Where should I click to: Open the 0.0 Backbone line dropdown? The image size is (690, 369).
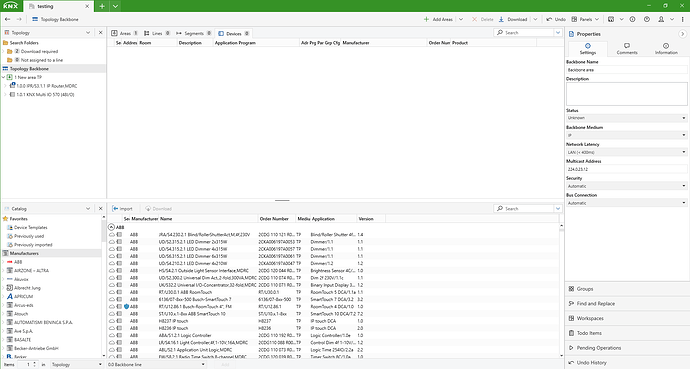(157, 365)
